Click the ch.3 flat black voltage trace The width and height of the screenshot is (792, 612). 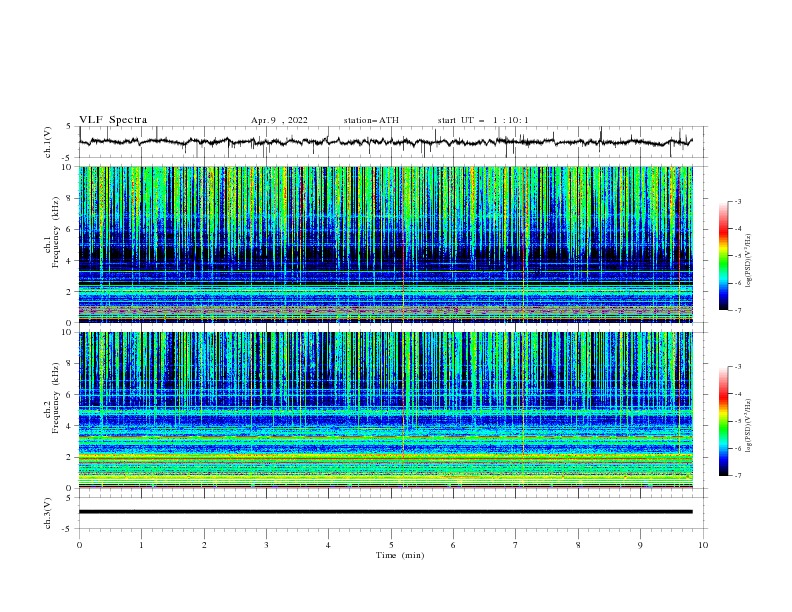tap(385, 512)
